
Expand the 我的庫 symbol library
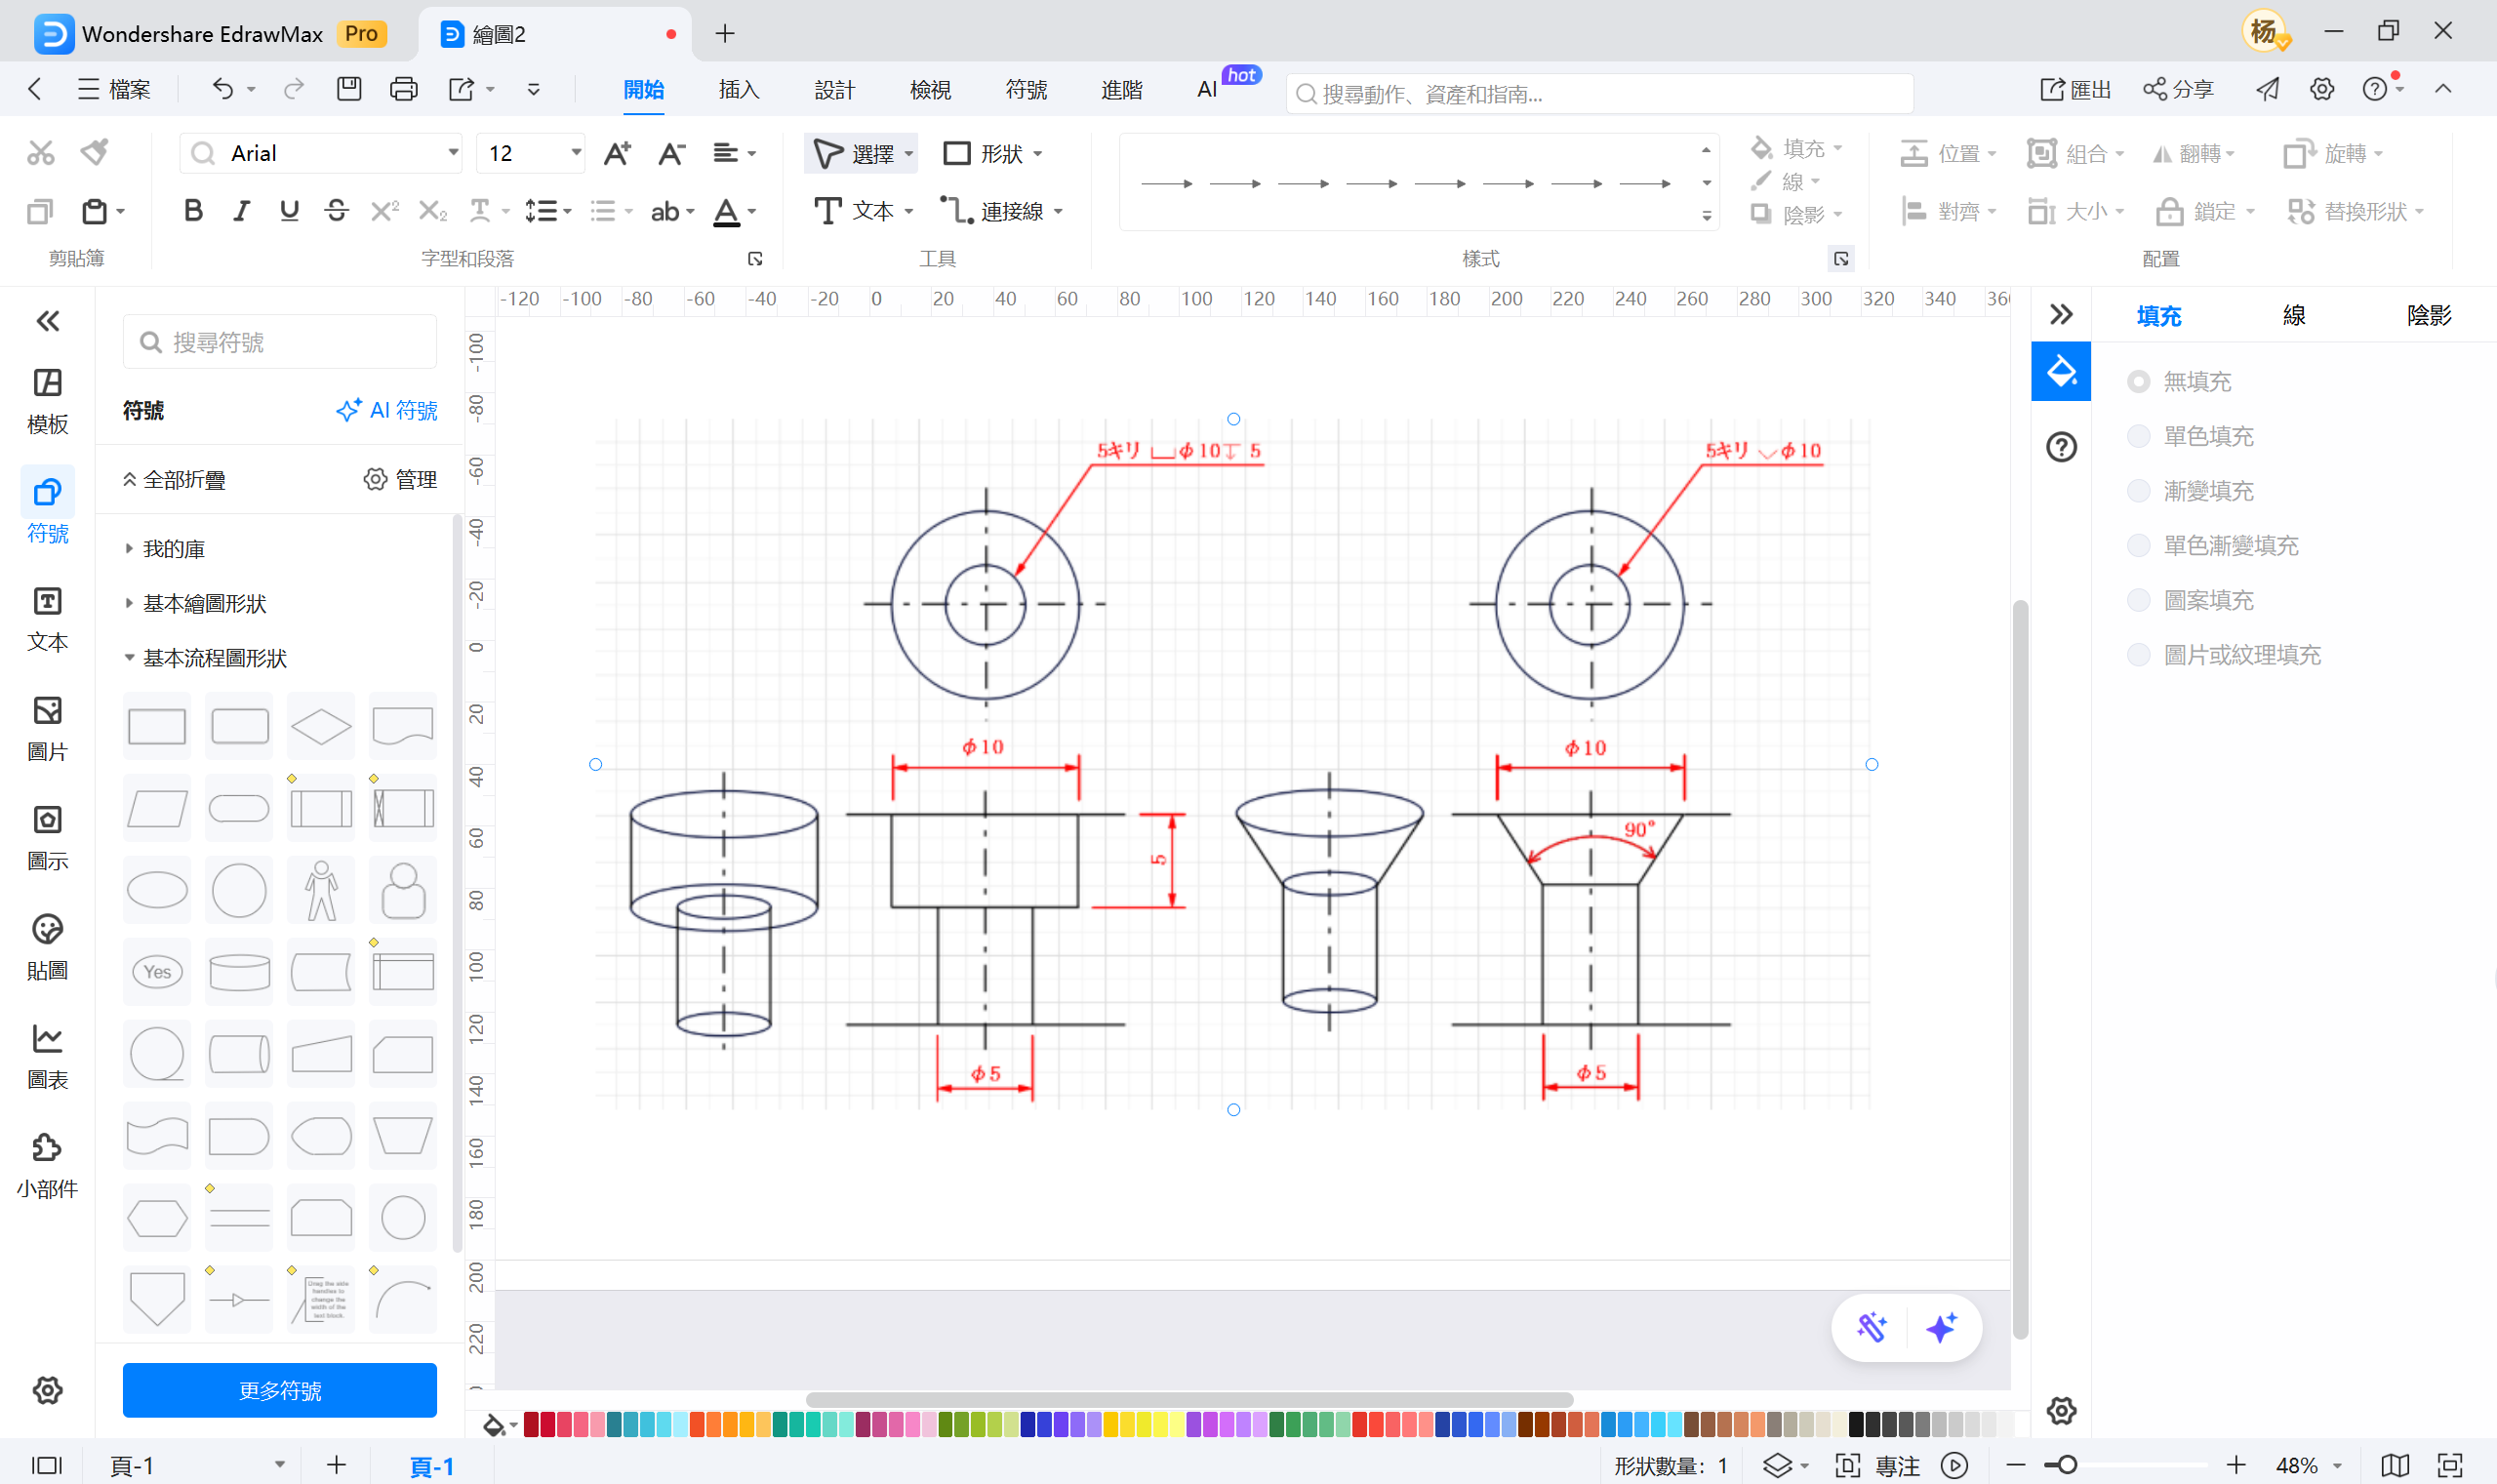(173, 548)
